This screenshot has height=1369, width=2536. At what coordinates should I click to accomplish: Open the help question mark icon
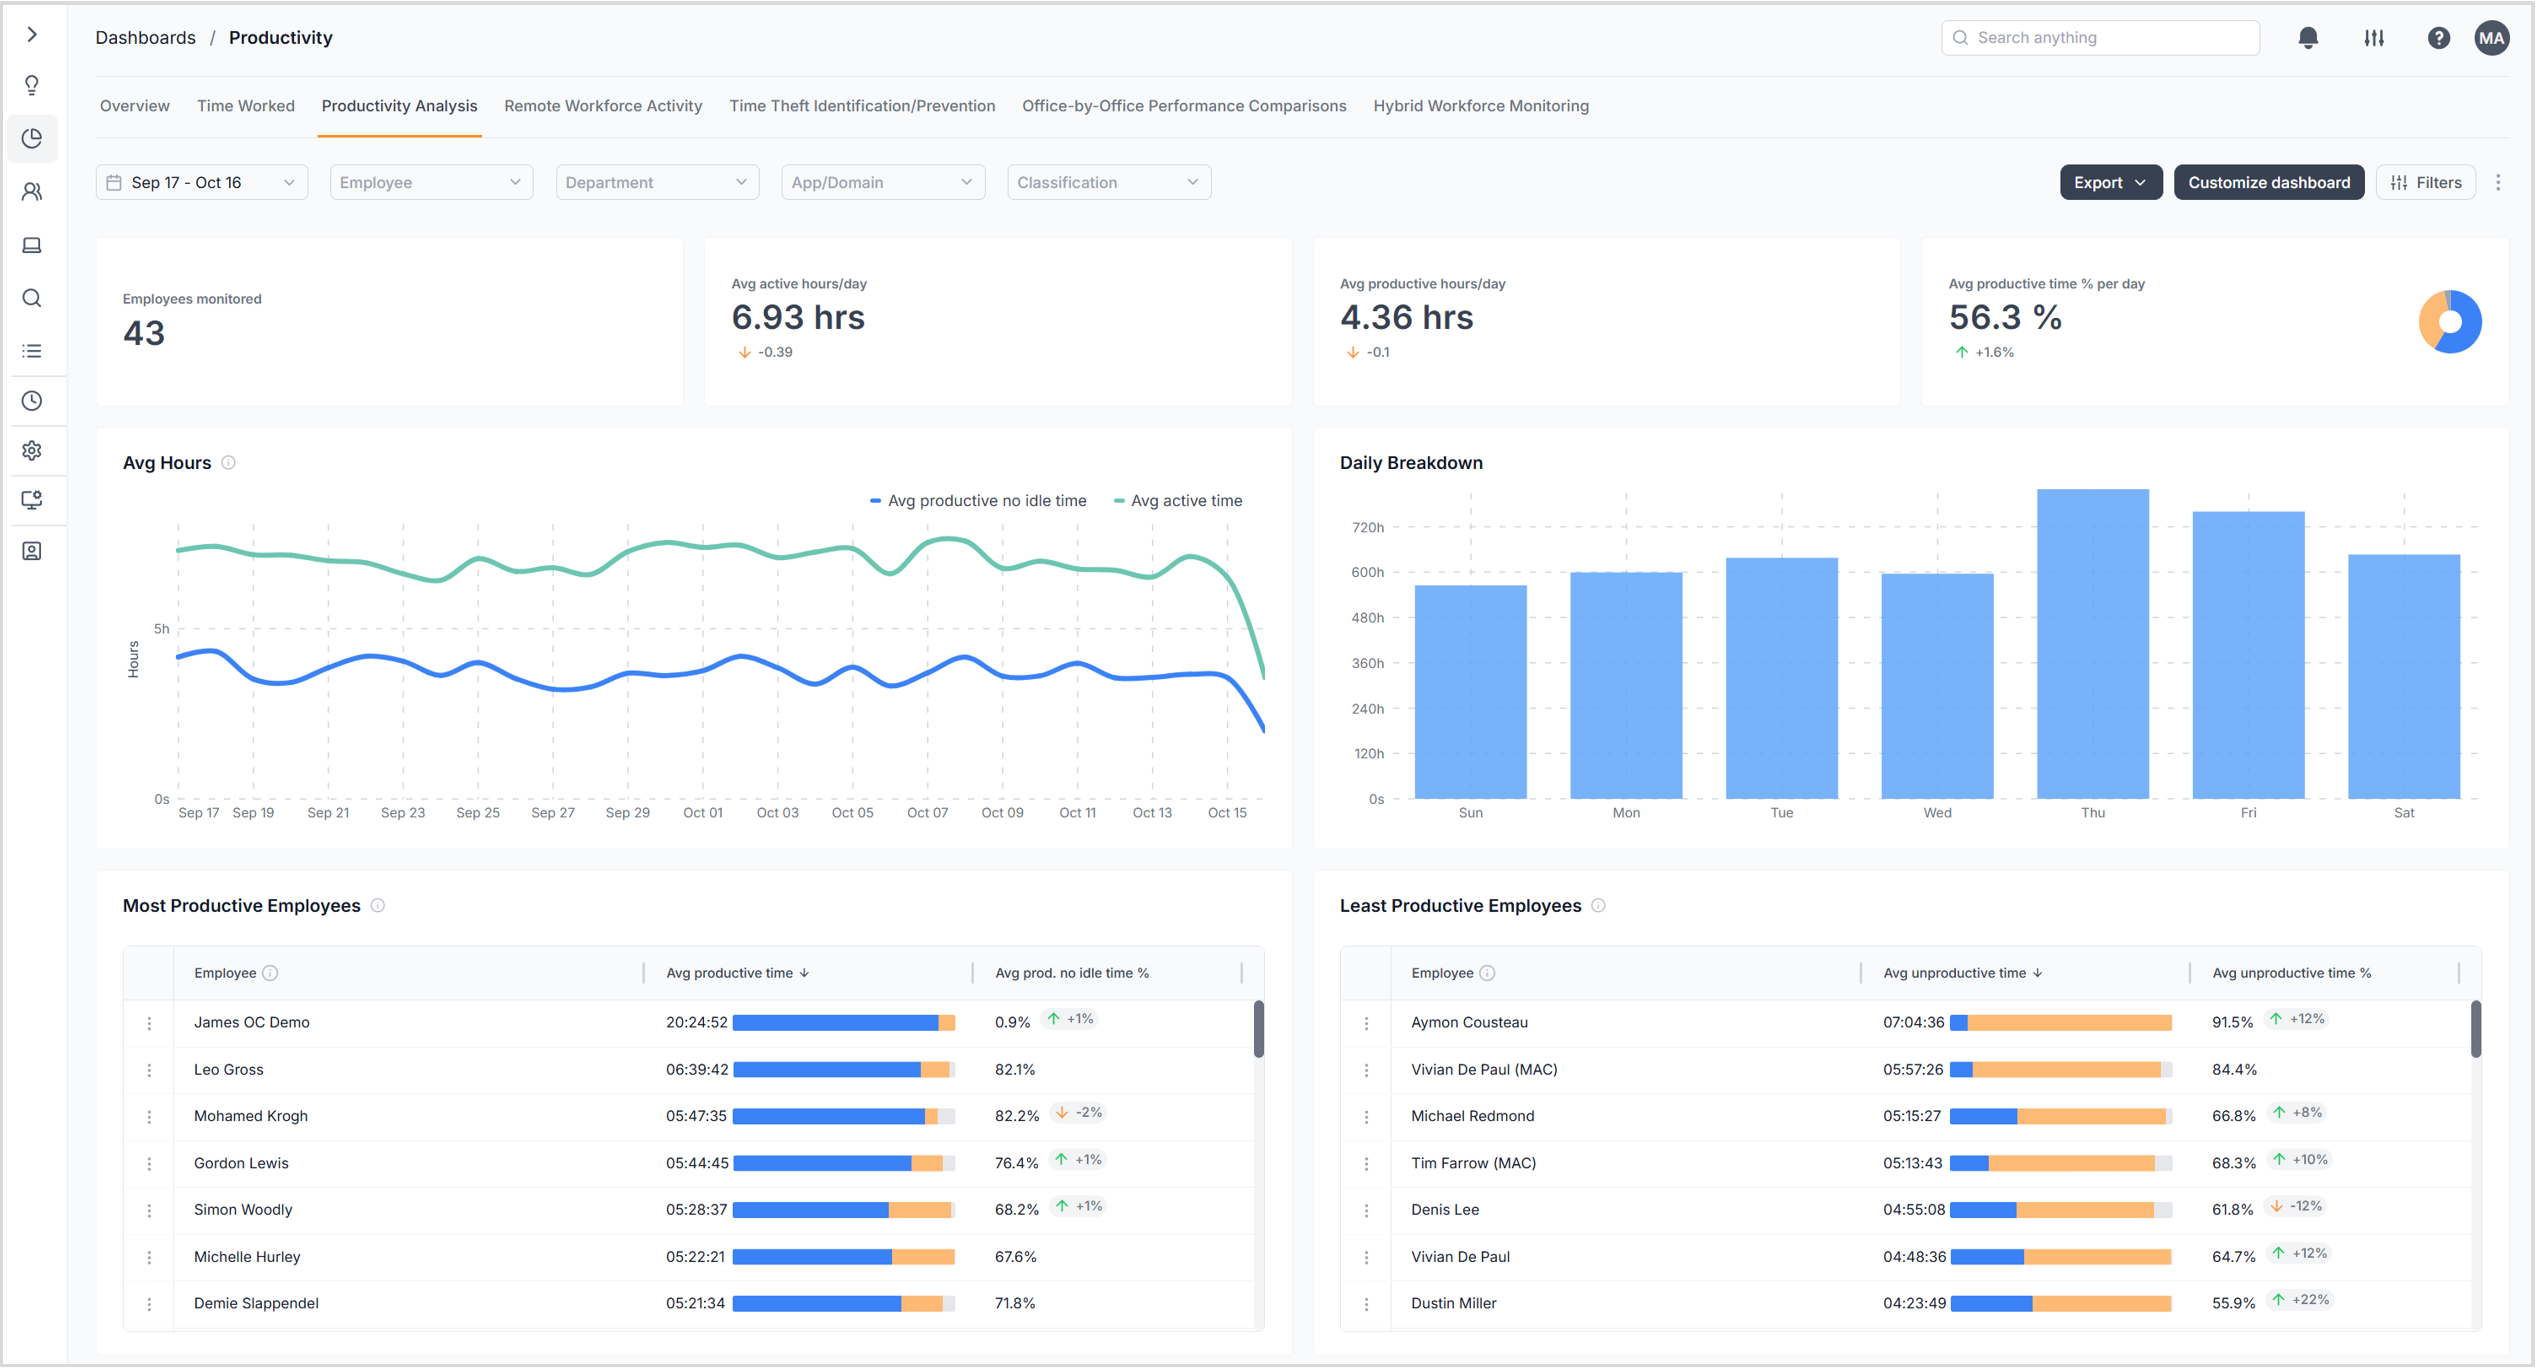[x=2439, y=38]
